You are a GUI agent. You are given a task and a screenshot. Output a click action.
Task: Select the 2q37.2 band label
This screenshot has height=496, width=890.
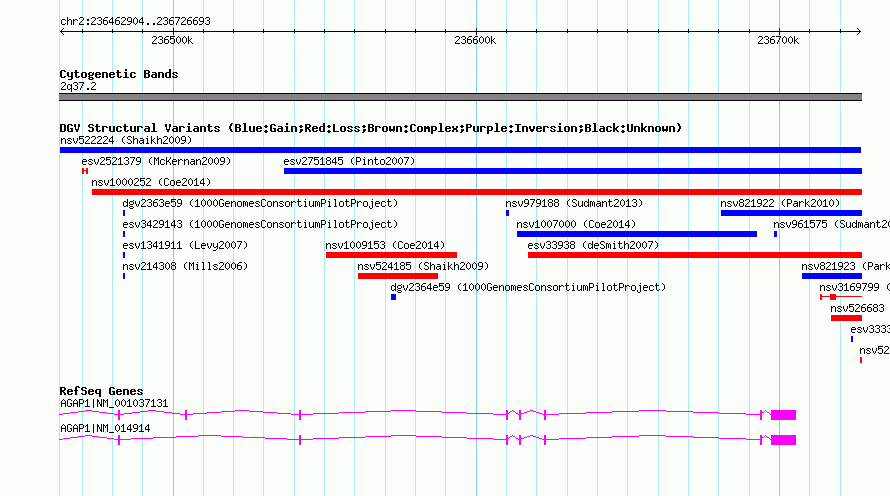78,86
